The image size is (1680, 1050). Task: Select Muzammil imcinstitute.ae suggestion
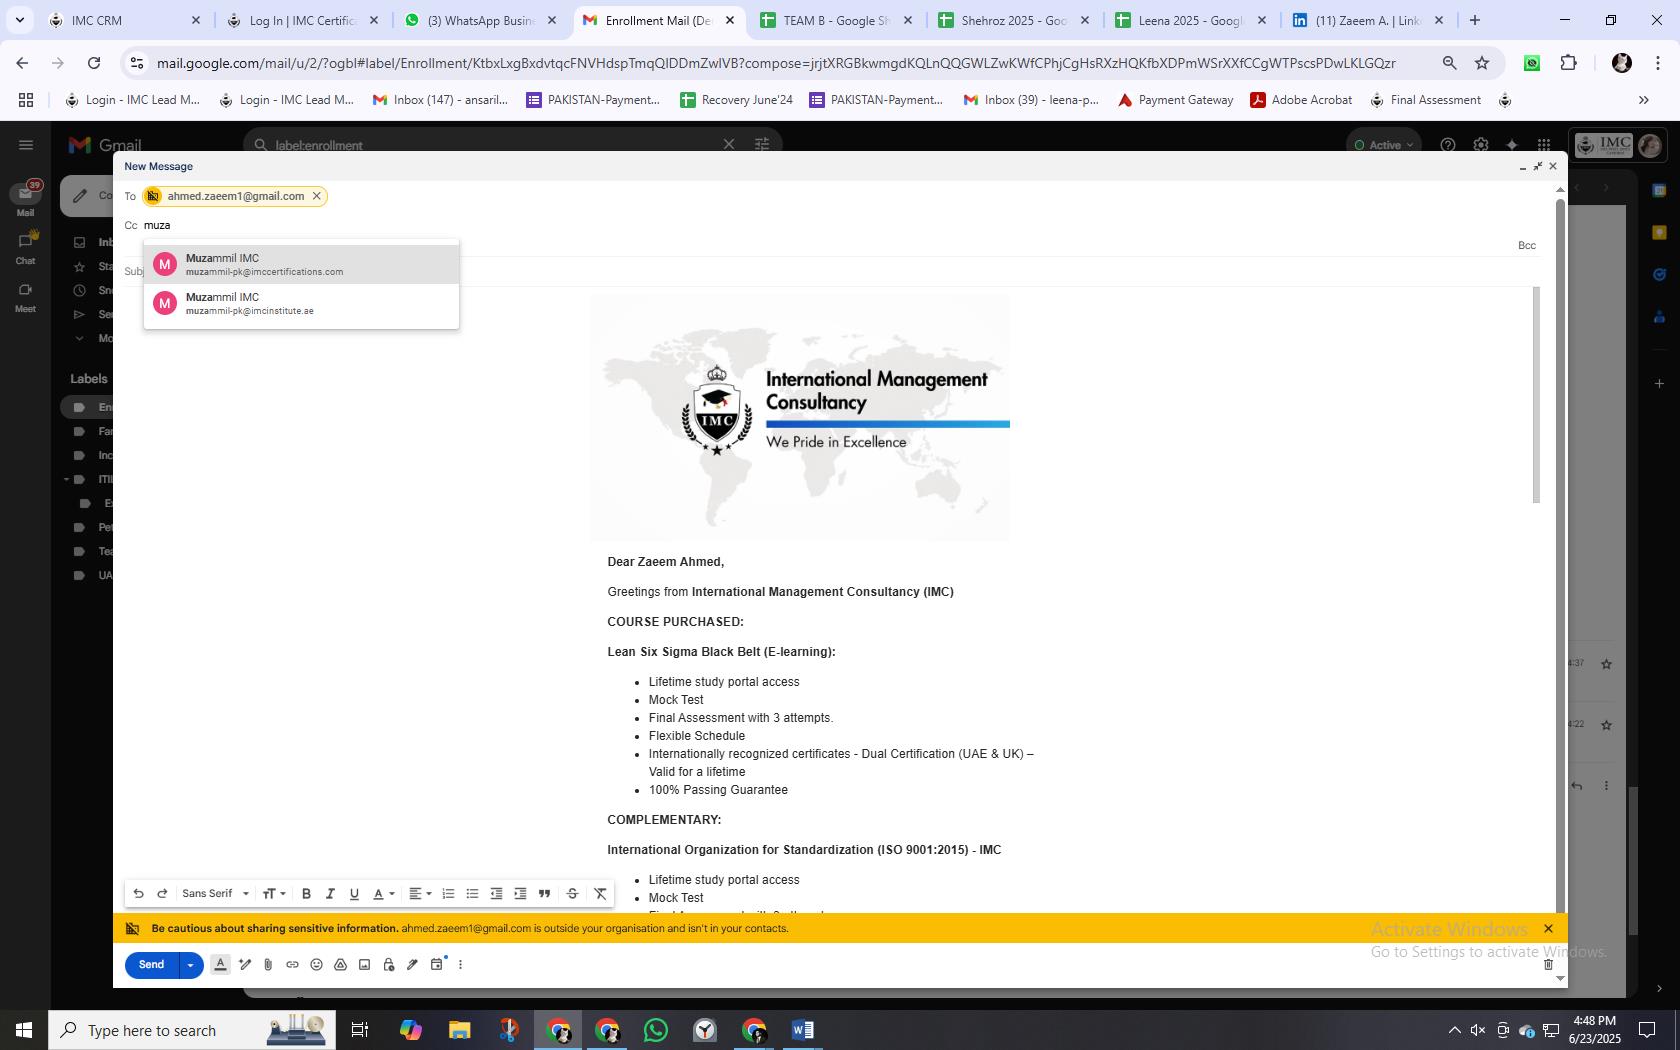coord(301,304)
